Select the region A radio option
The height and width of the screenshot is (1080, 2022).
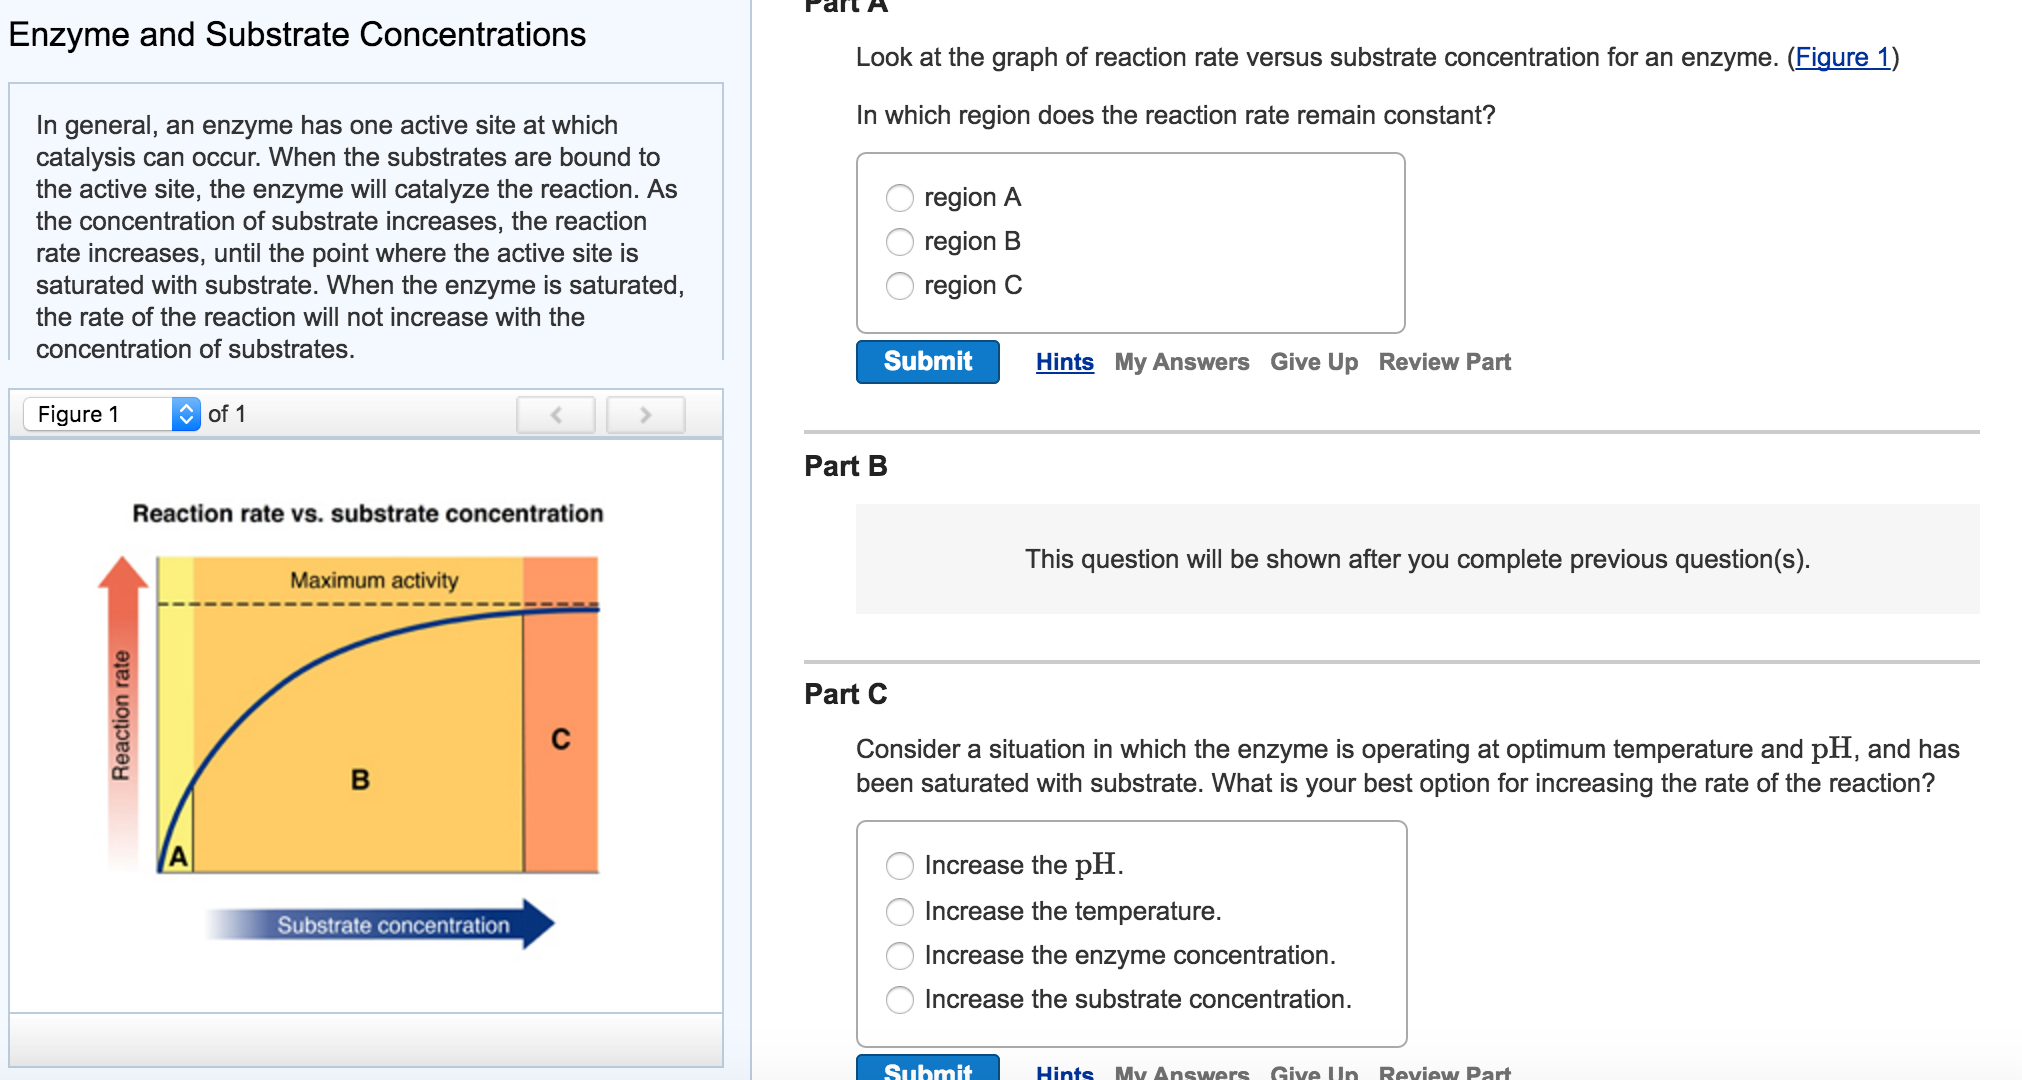900,198
